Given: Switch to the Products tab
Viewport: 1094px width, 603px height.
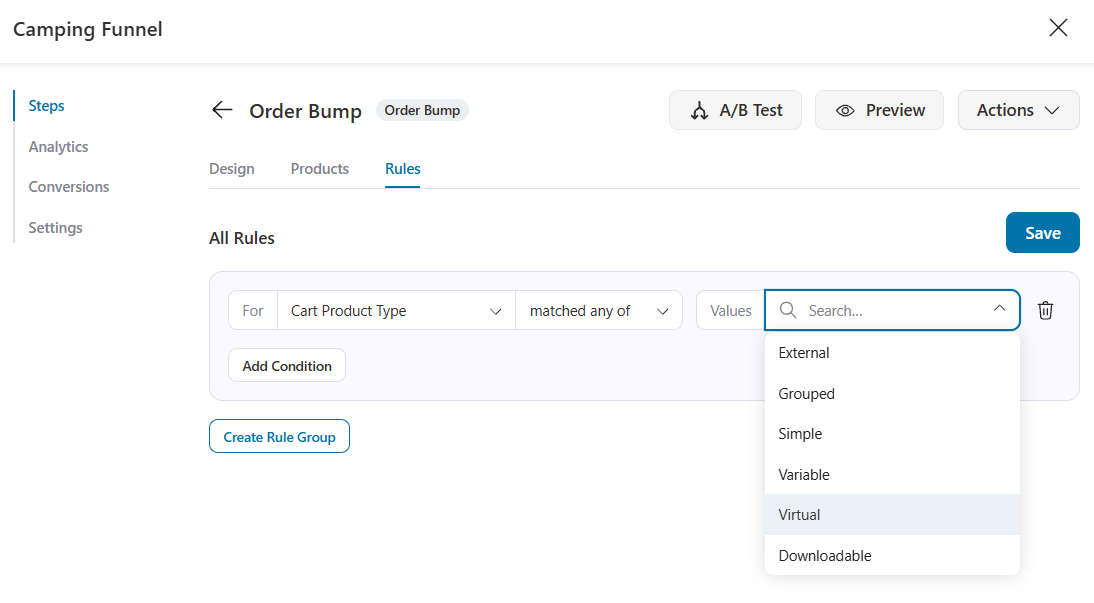Looking at the screenshot, I should pyautogui.click(x=320, y=169).
